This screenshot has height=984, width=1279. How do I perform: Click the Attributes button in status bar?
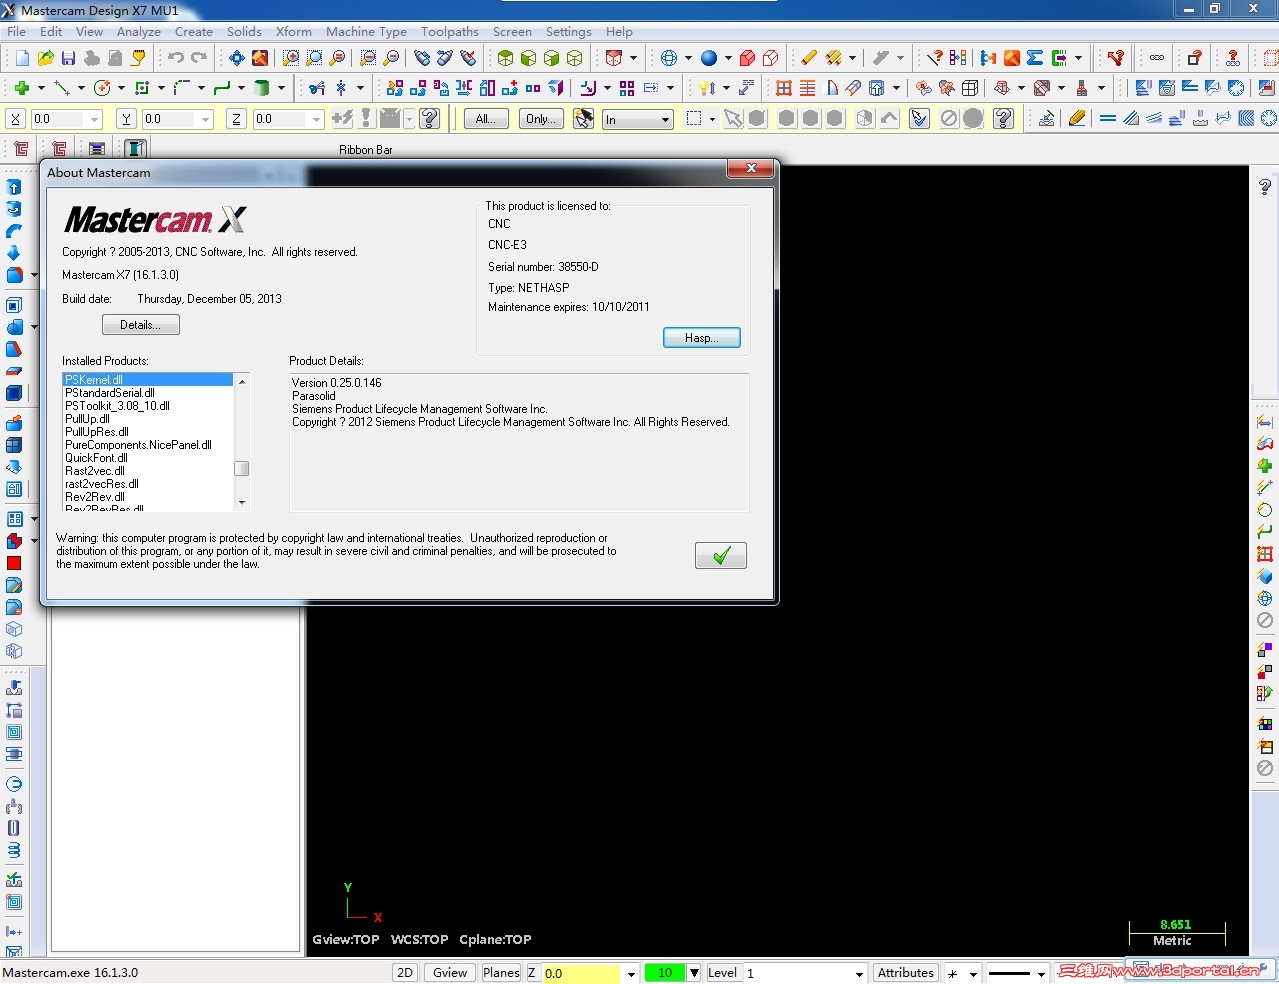906,973
